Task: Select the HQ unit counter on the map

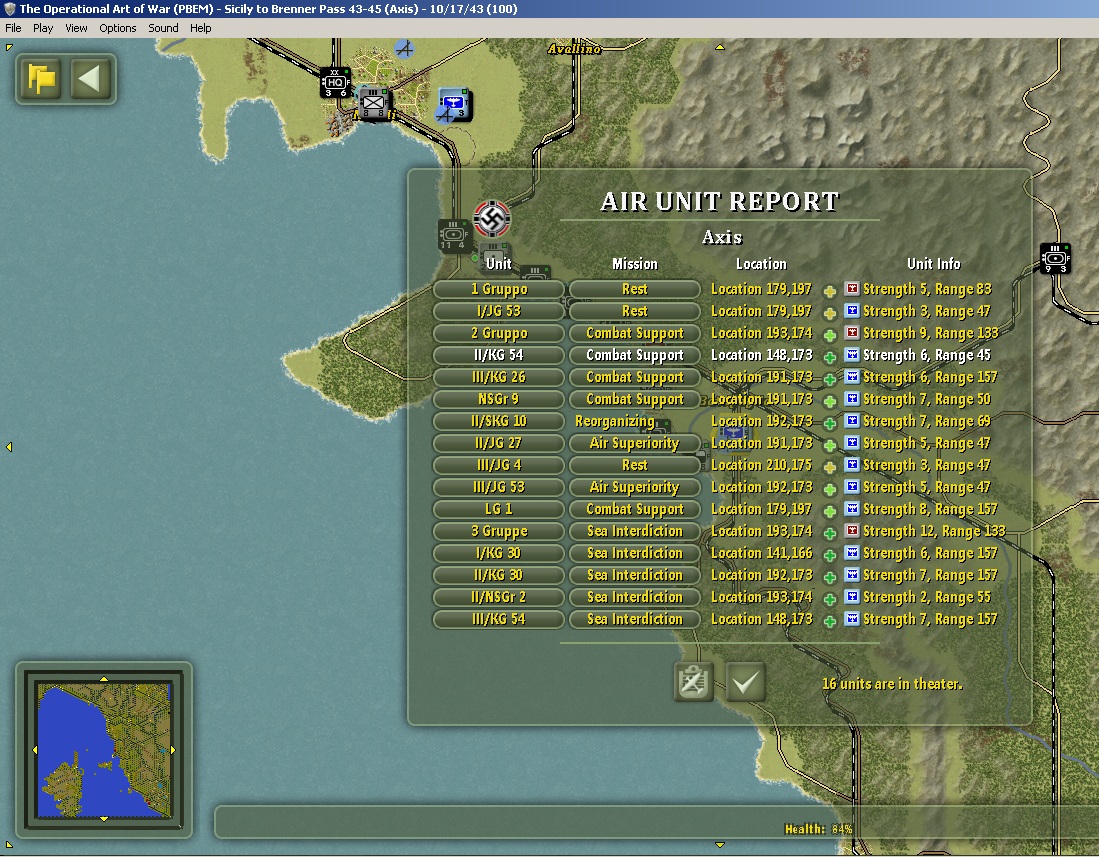Action: pyautogui.click(x=335, y=83)
